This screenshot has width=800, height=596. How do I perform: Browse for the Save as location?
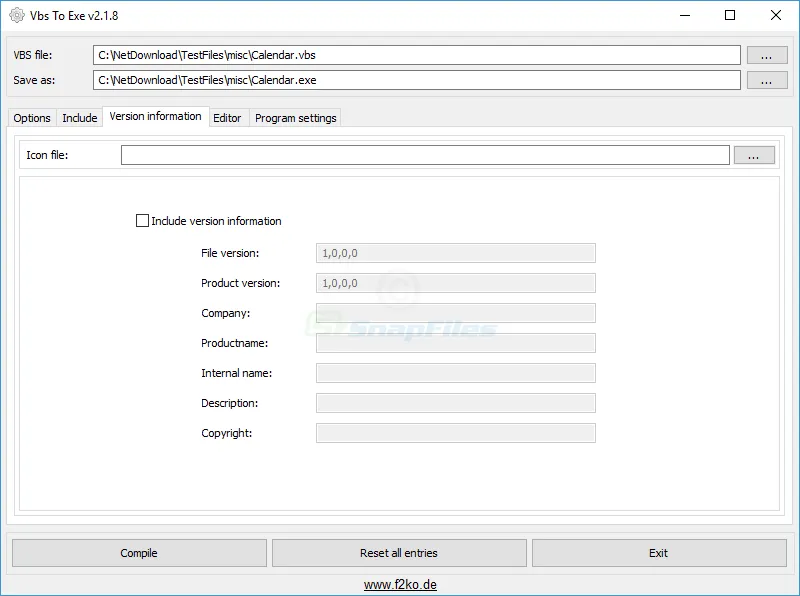click(x=767, y=80)
